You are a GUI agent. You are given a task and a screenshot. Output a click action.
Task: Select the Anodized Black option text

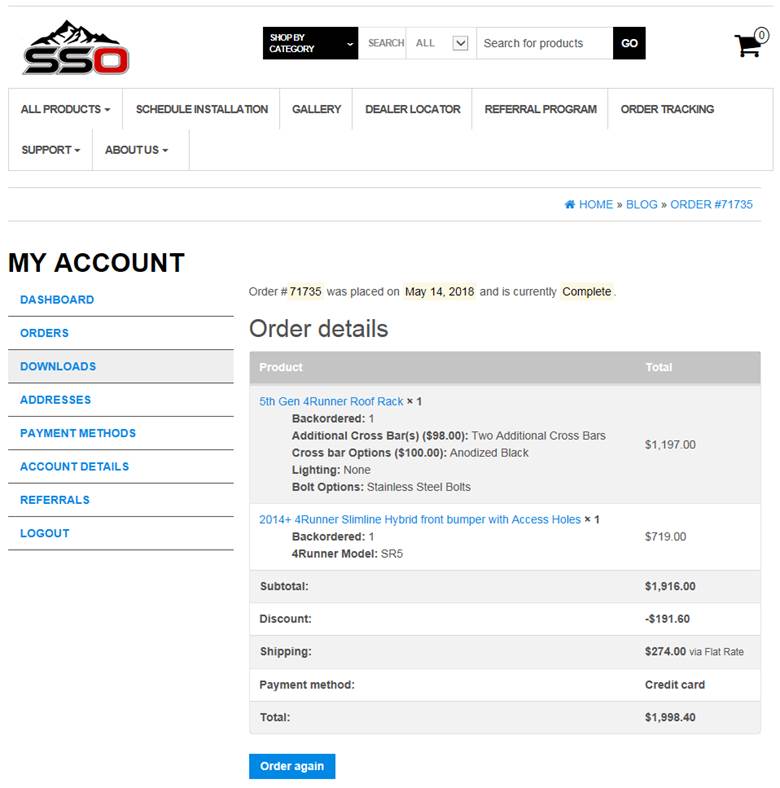coord(489,453)
